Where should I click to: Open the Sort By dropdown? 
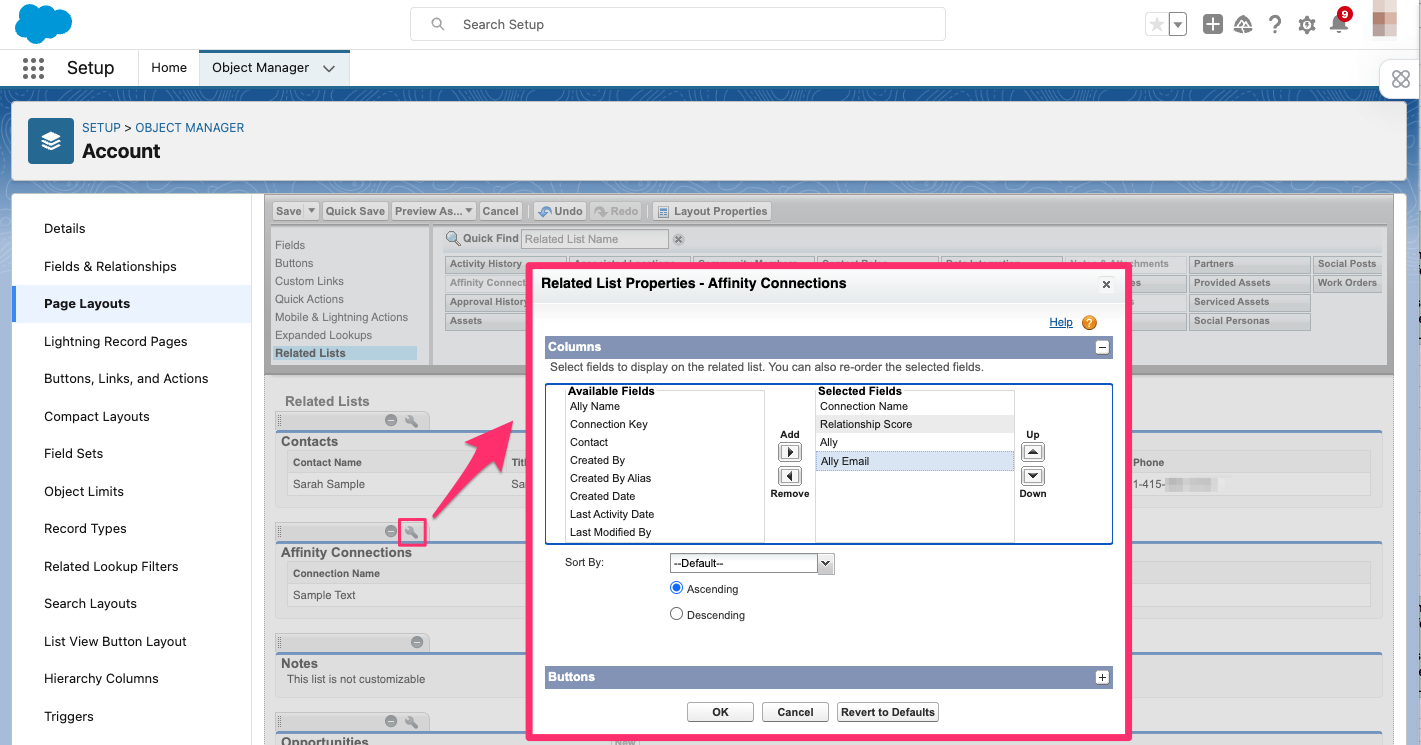824,562
